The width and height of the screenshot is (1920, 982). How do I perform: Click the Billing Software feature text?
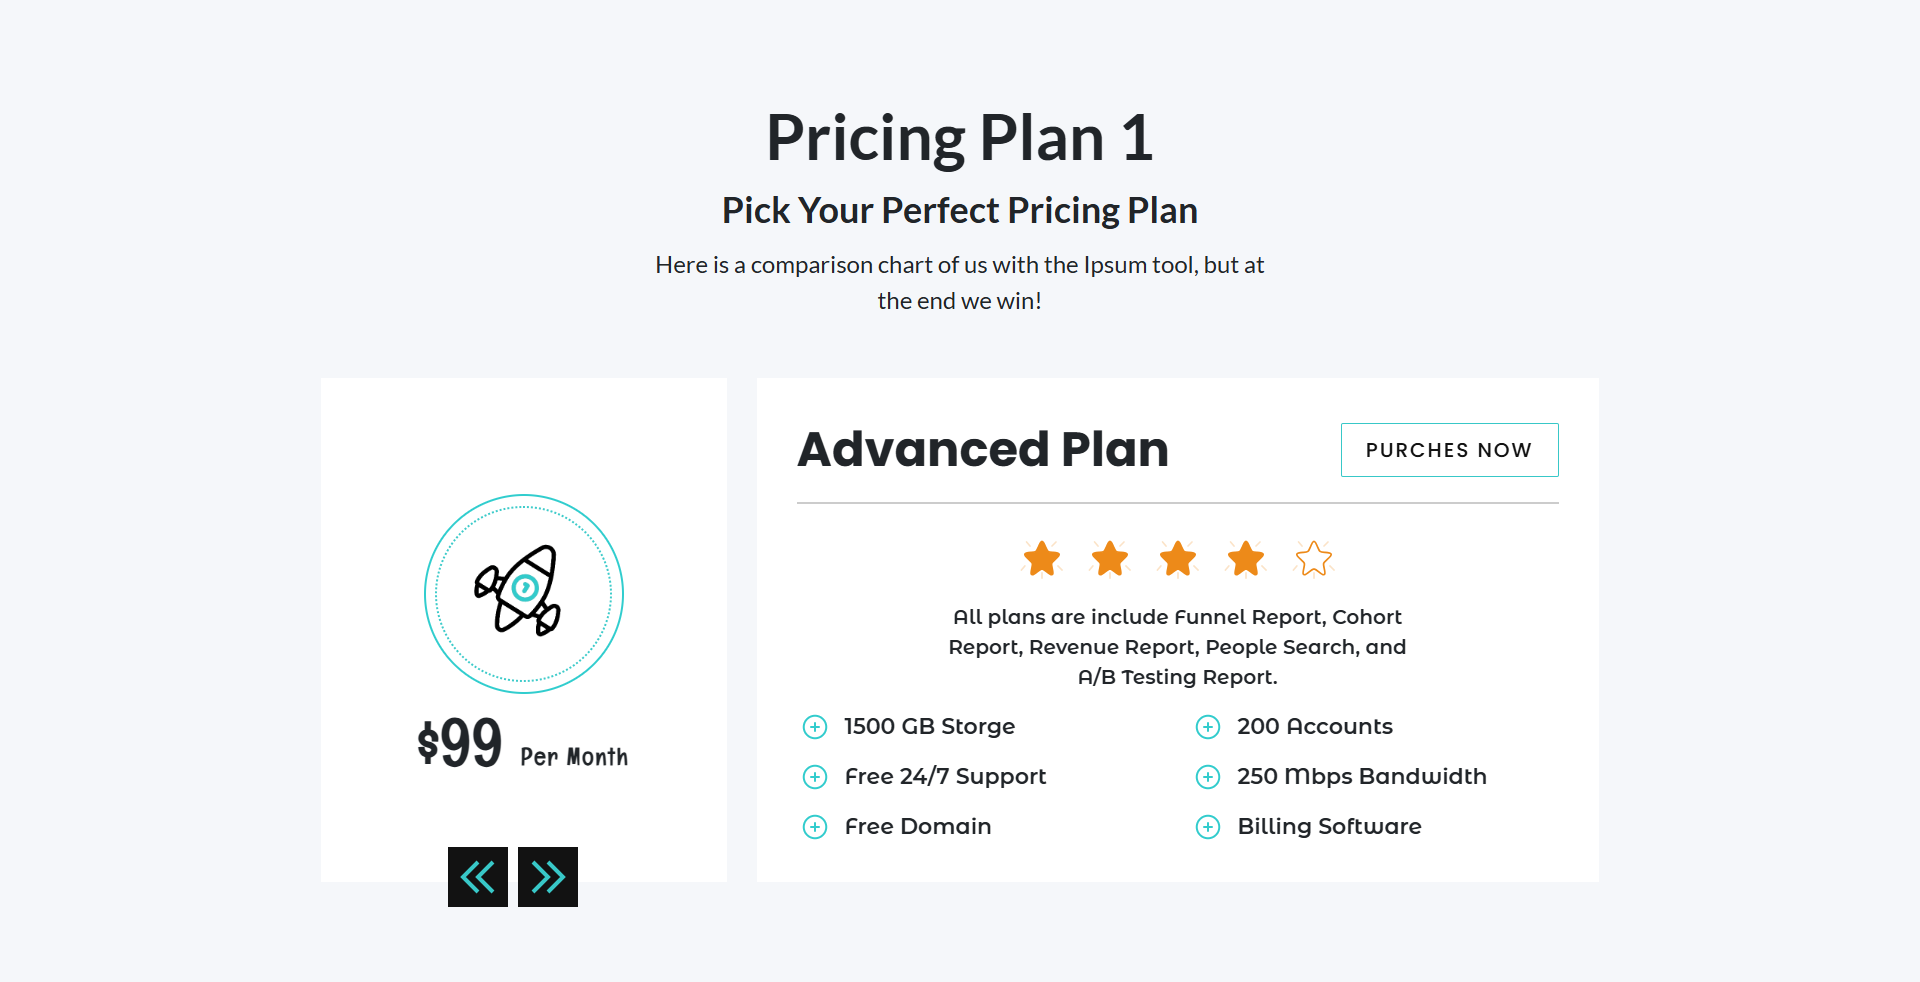click(x=1329, y=826)
